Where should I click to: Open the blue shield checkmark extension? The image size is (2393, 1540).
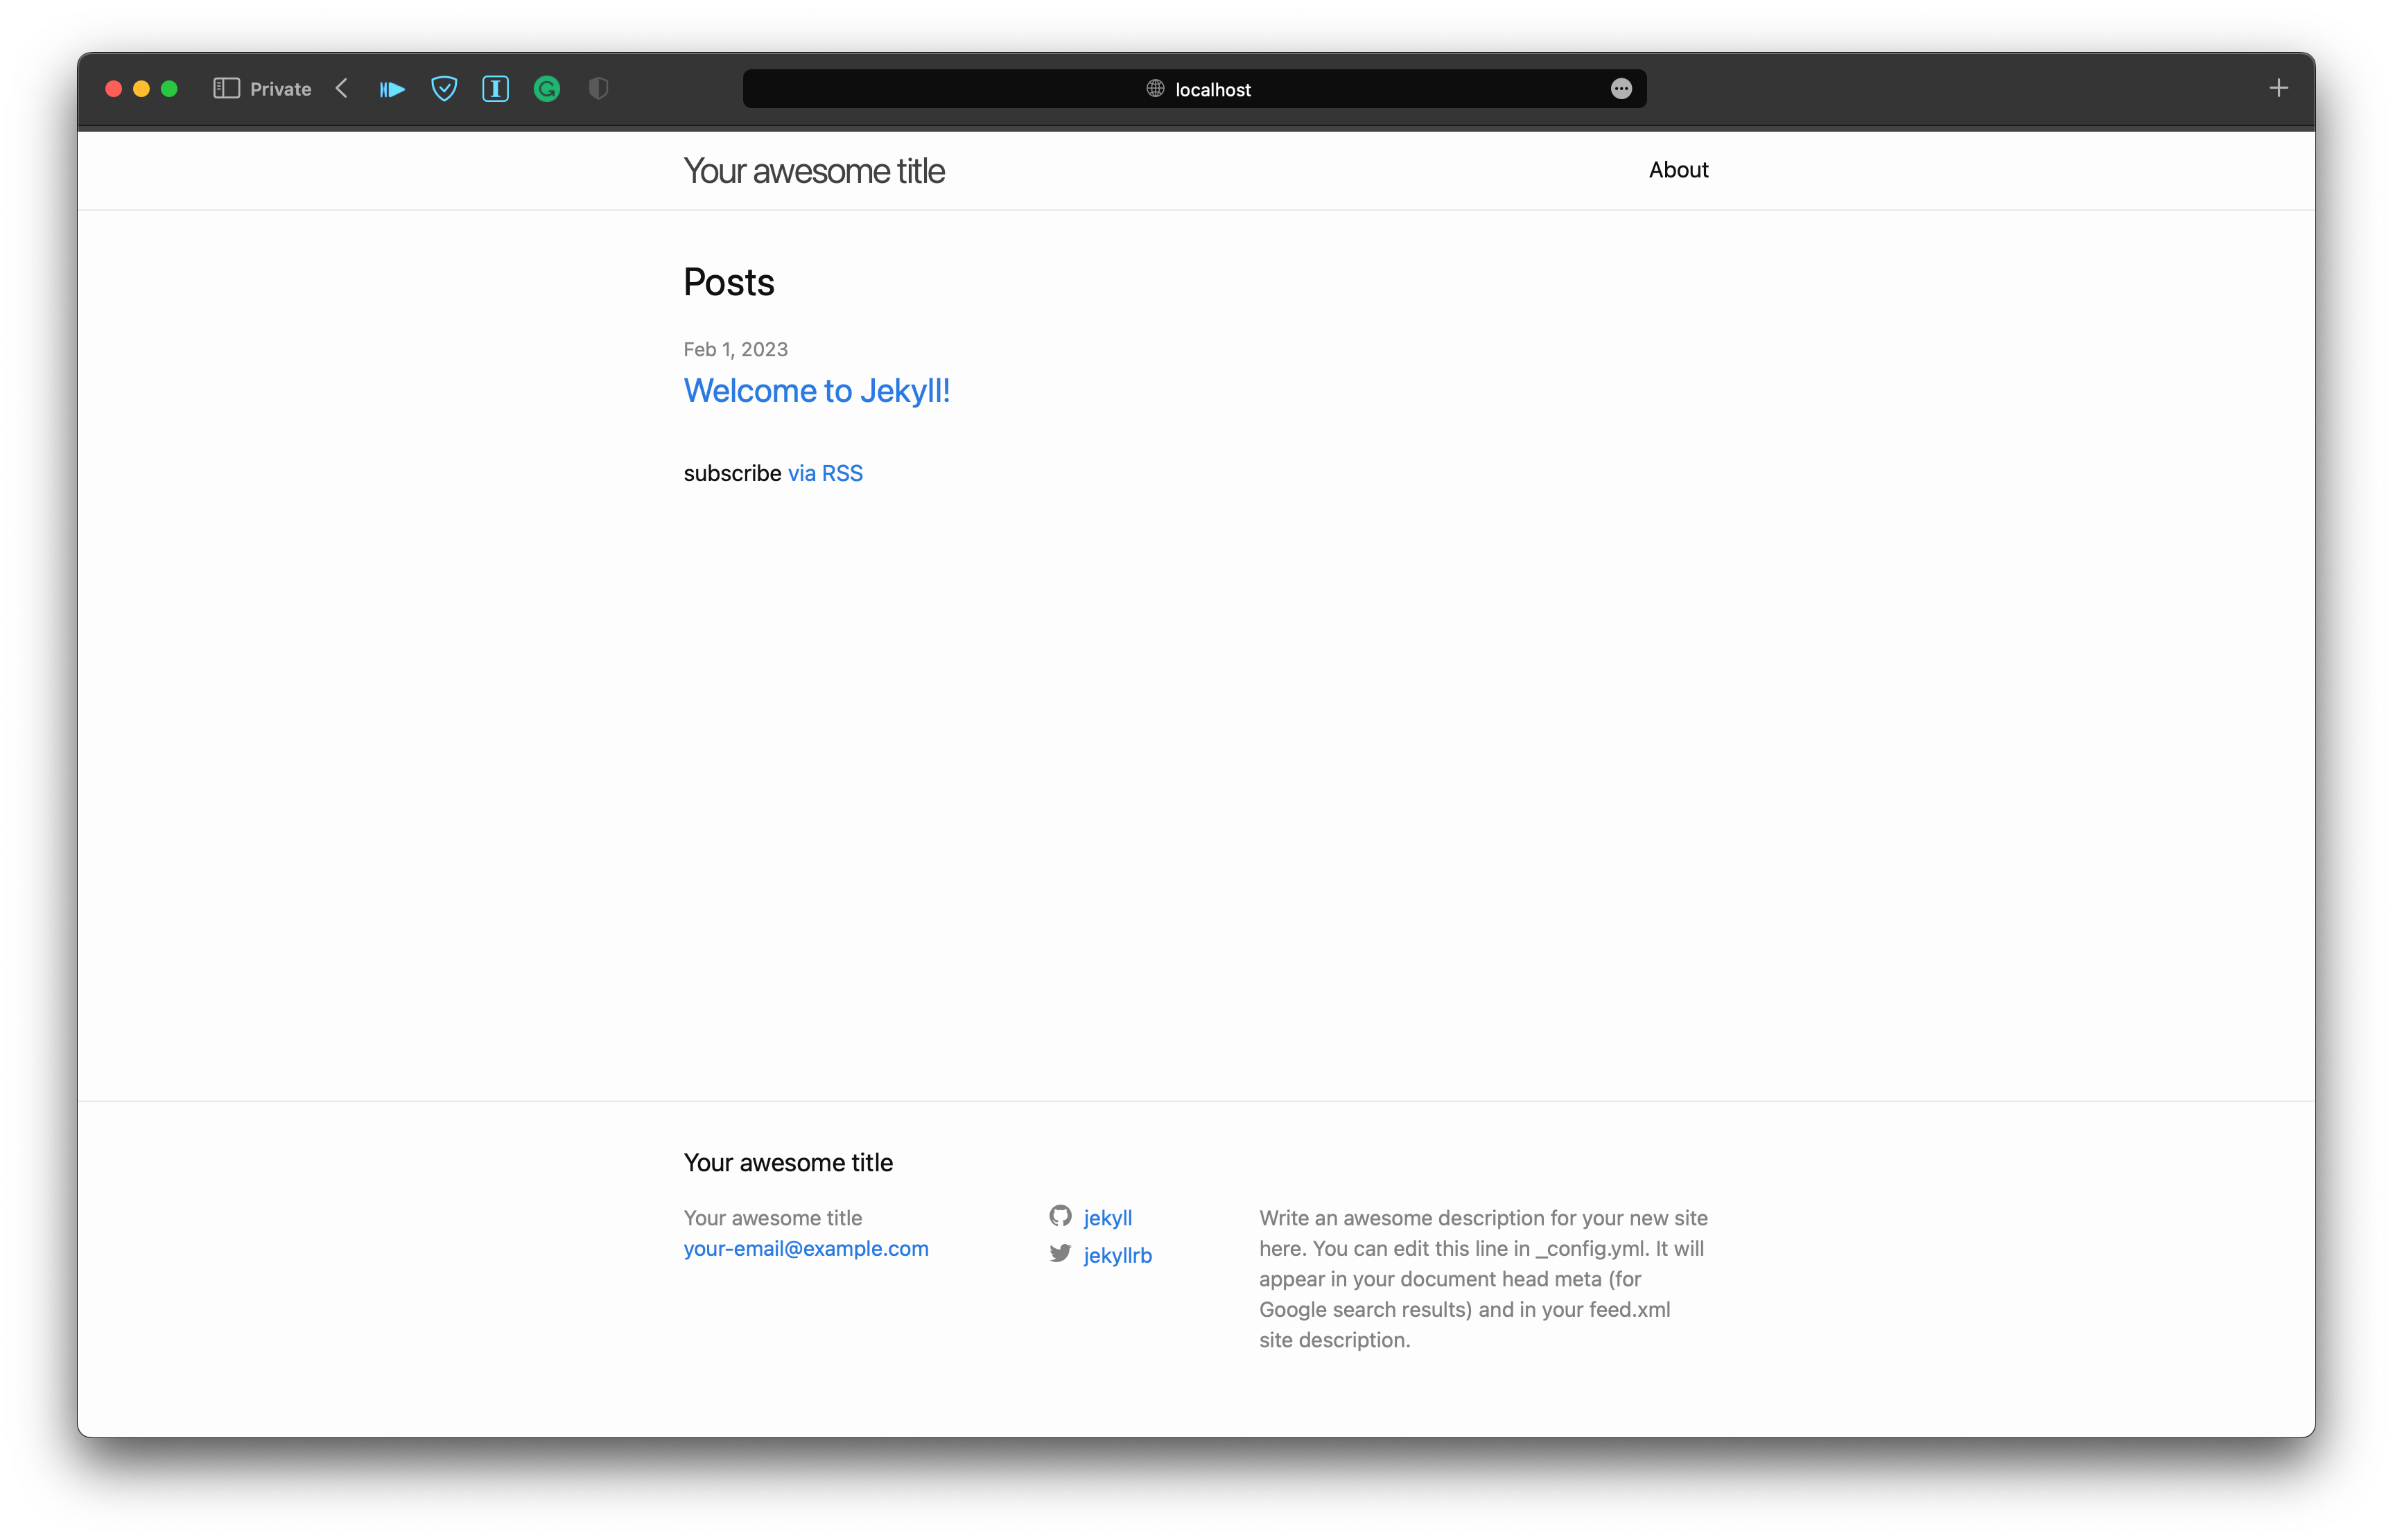point(444,89)
